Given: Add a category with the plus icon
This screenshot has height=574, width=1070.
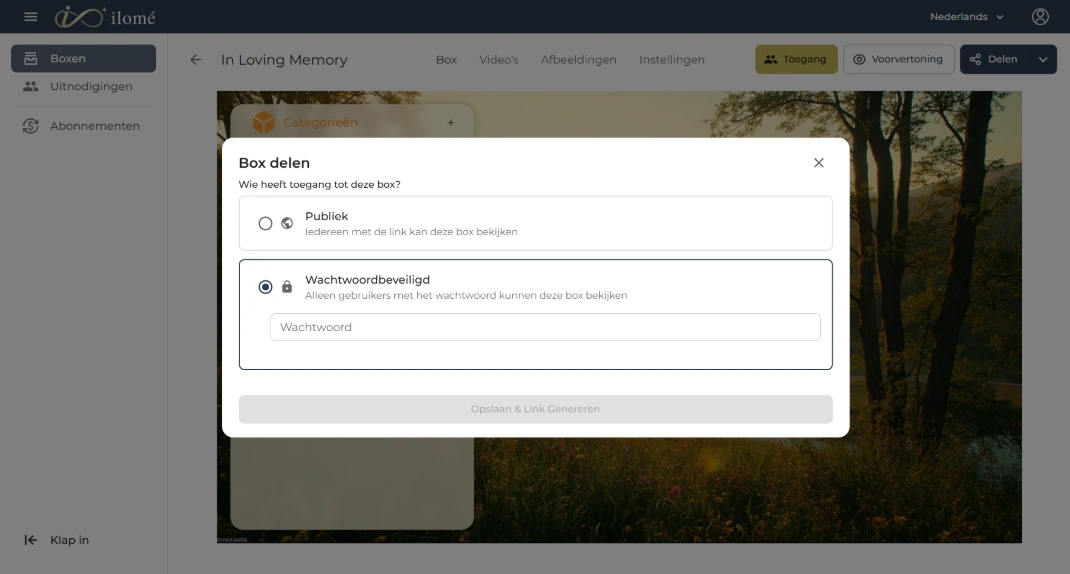Looking at the screenshot, I should [450, 123].
